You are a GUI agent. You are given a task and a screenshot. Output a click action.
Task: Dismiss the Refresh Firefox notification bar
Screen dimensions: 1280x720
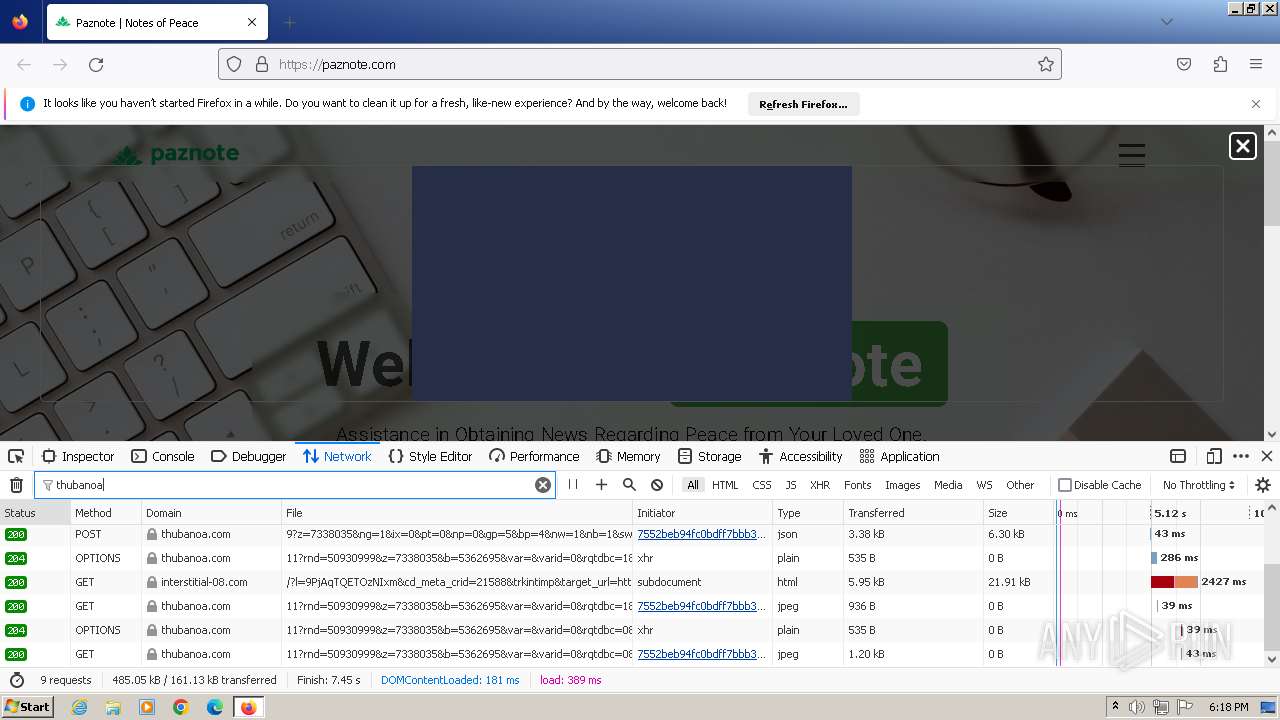tap(1256, 104)
